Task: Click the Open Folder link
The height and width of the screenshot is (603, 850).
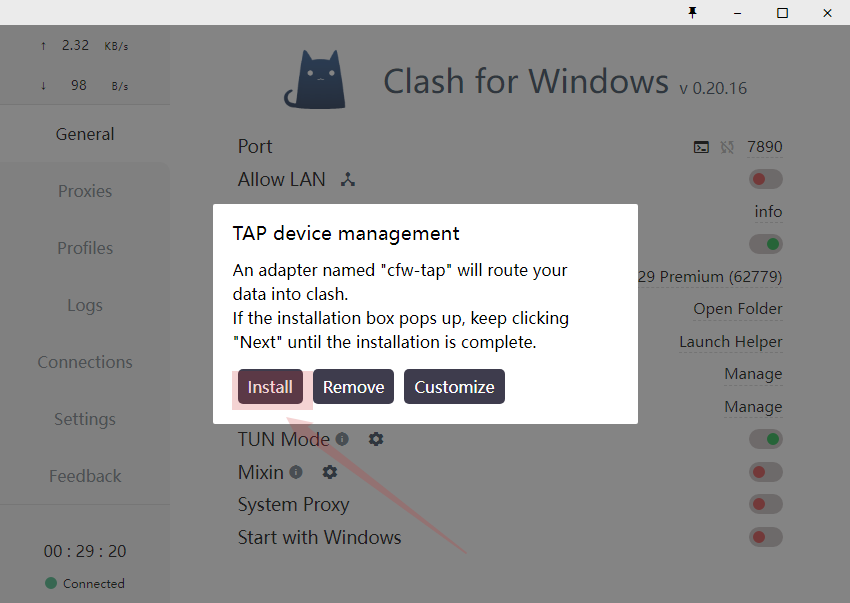Action: tap(738, 309)
